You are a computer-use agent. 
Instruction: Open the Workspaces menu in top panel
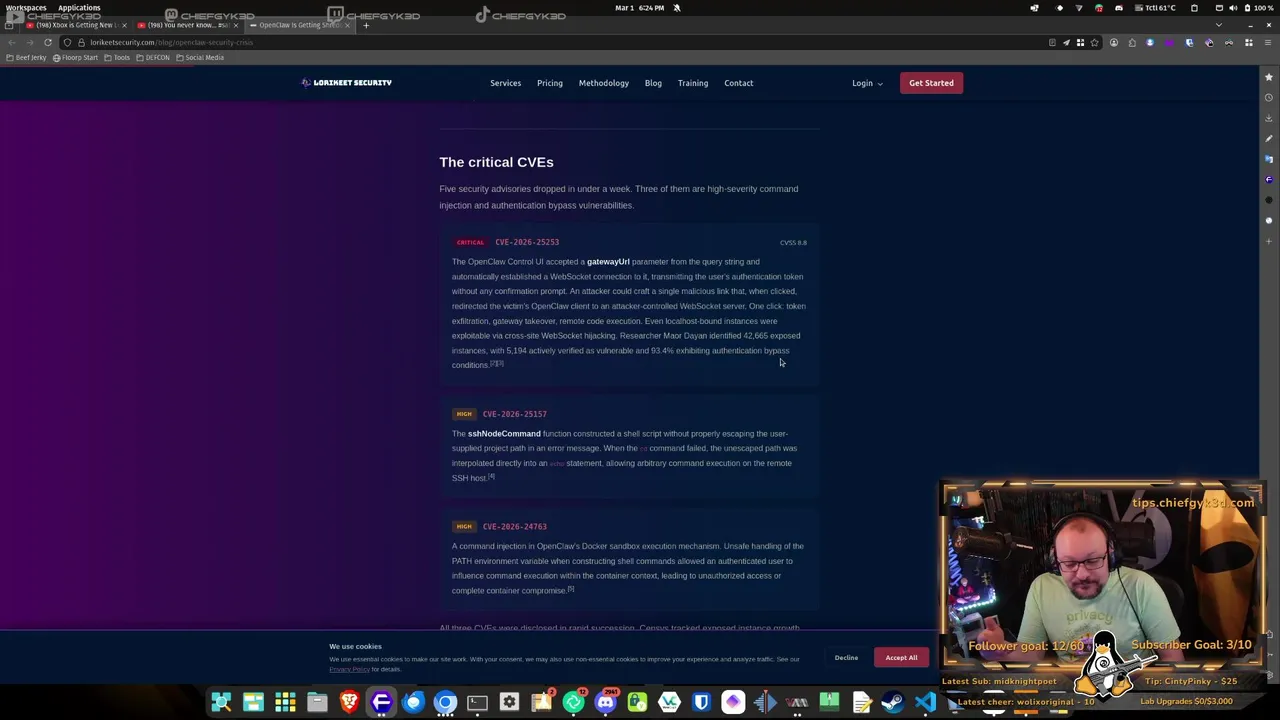pyautogui.click(x=26, y=8)
